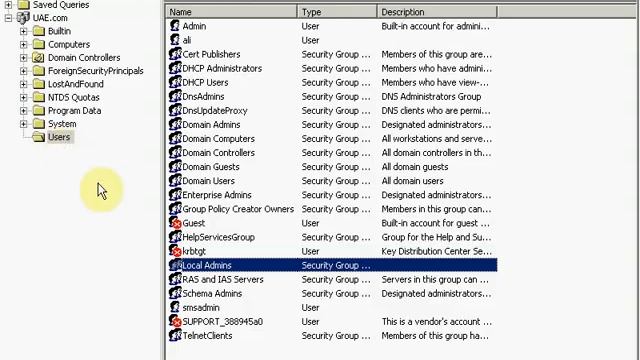This screenshot has height=360, width=640.
Task: Select the Enterprise Admins name text
Action: pos(217,195)
